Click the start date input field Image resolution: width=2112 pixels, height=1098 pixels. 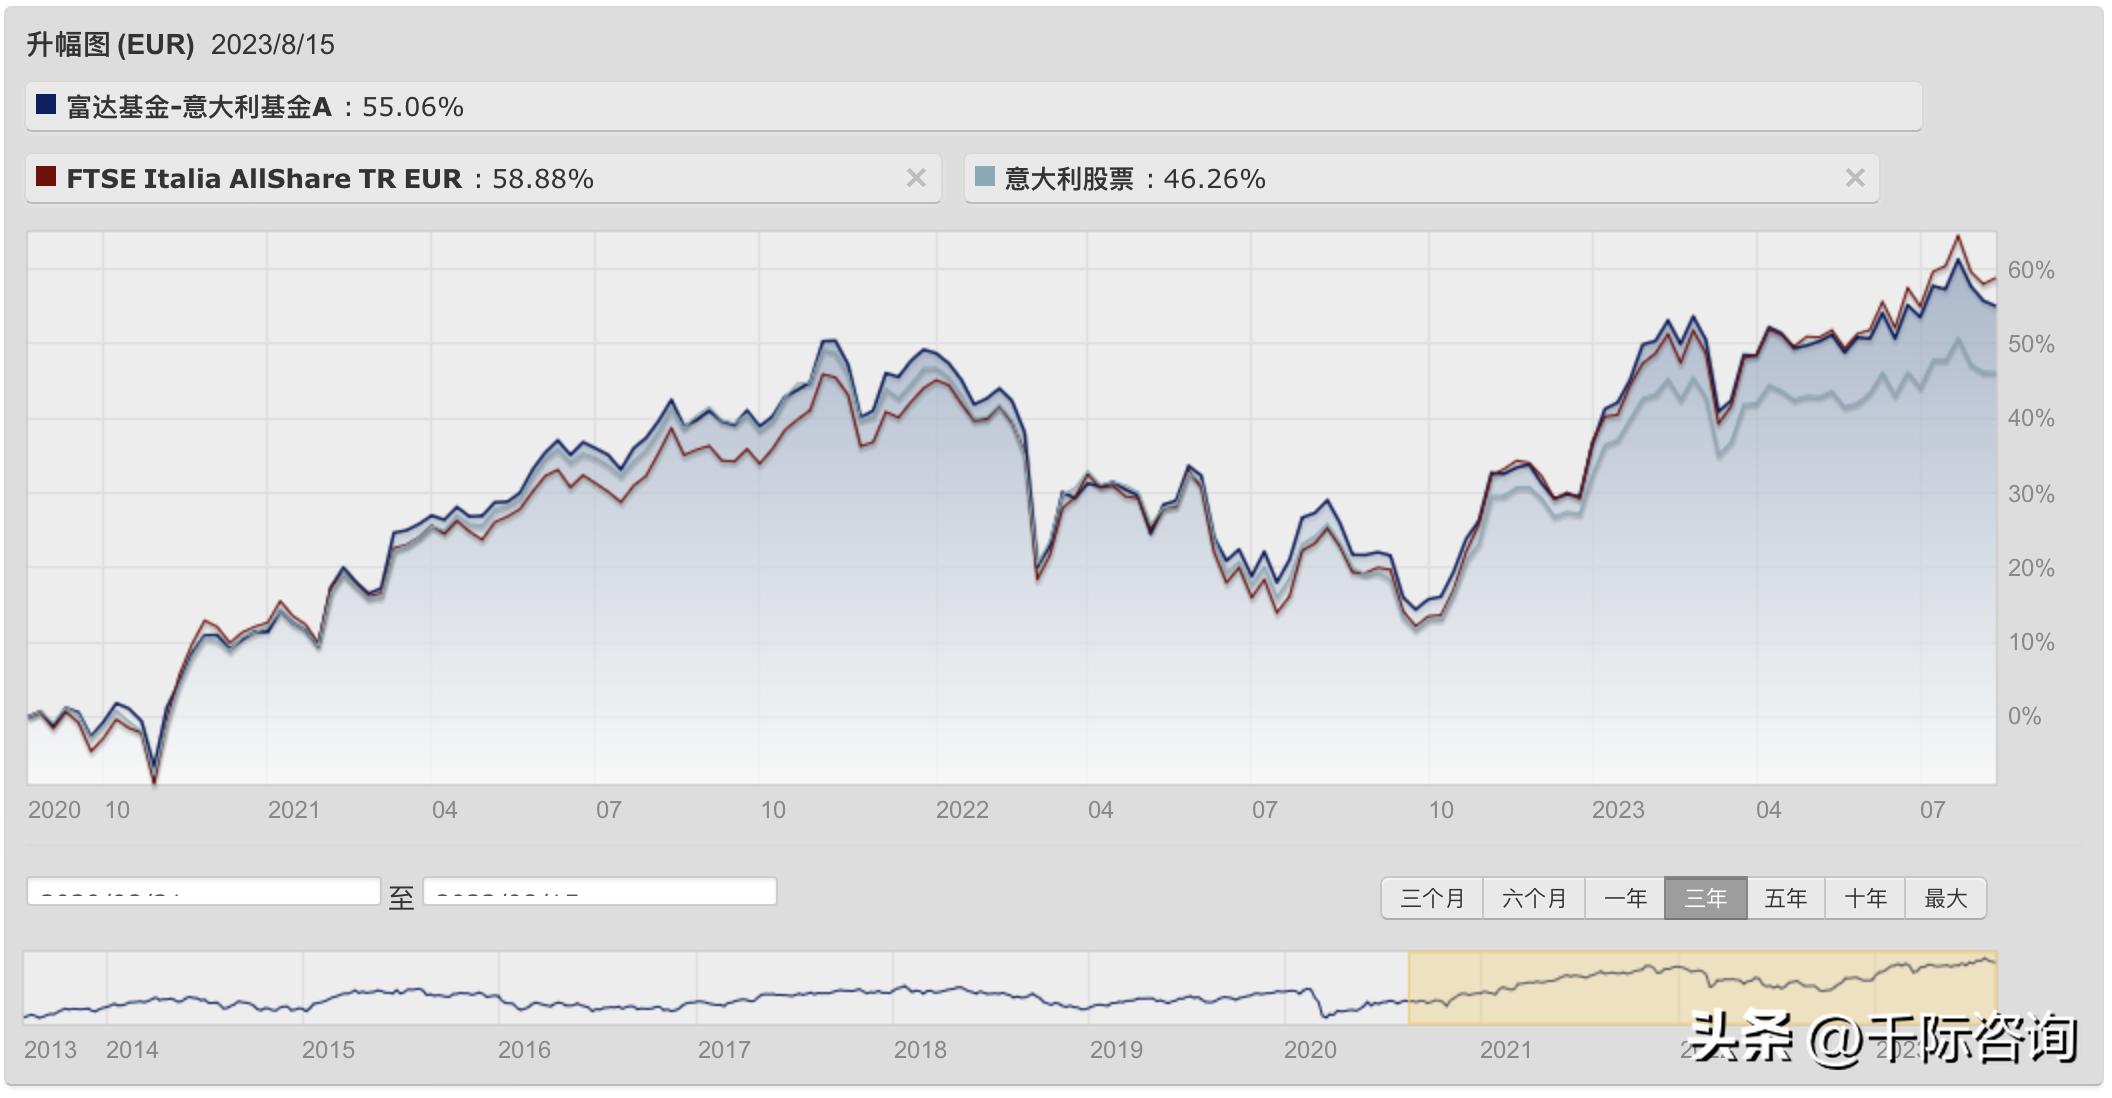pyautogui.click(x=203, y=891)
